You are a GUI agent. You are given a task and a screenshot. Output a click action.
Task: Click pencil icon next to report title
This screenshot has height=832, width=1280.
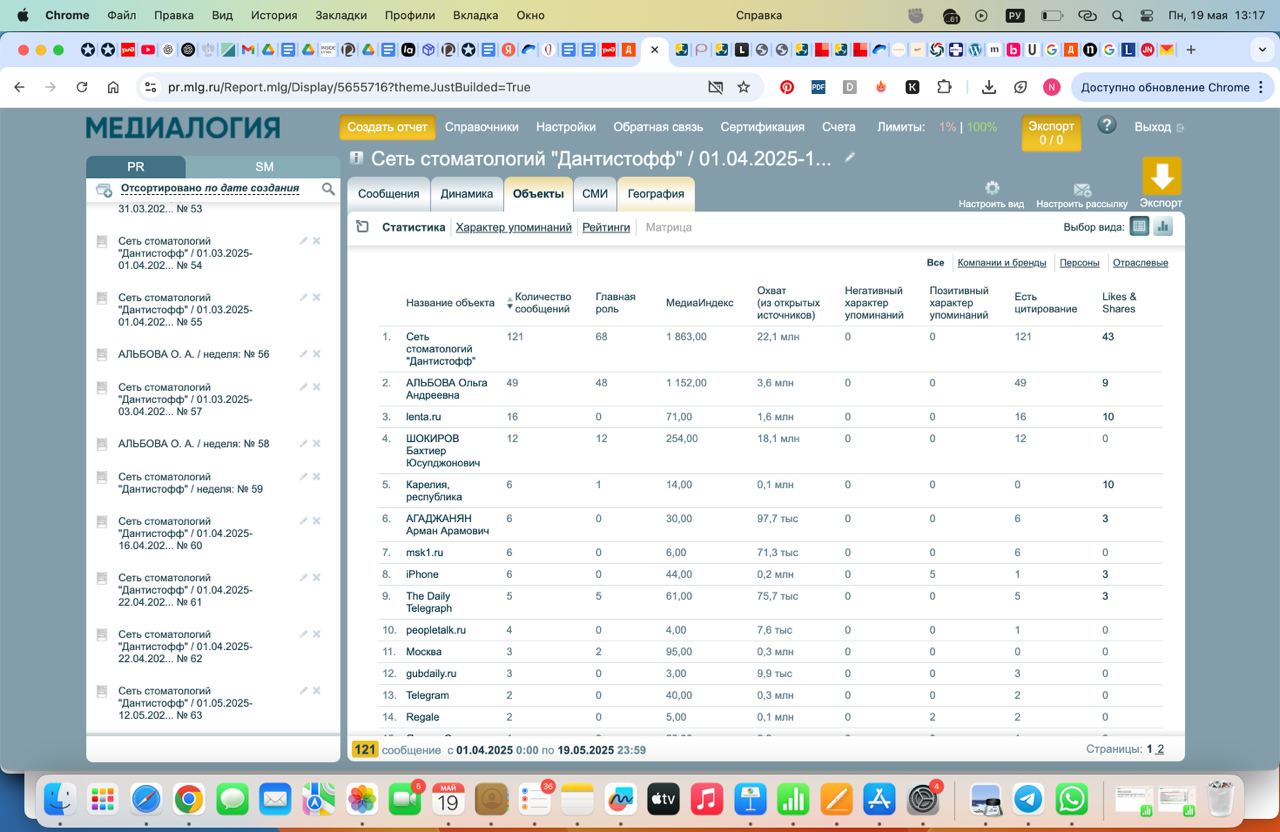pyautogui.click(x=850, y=158)
